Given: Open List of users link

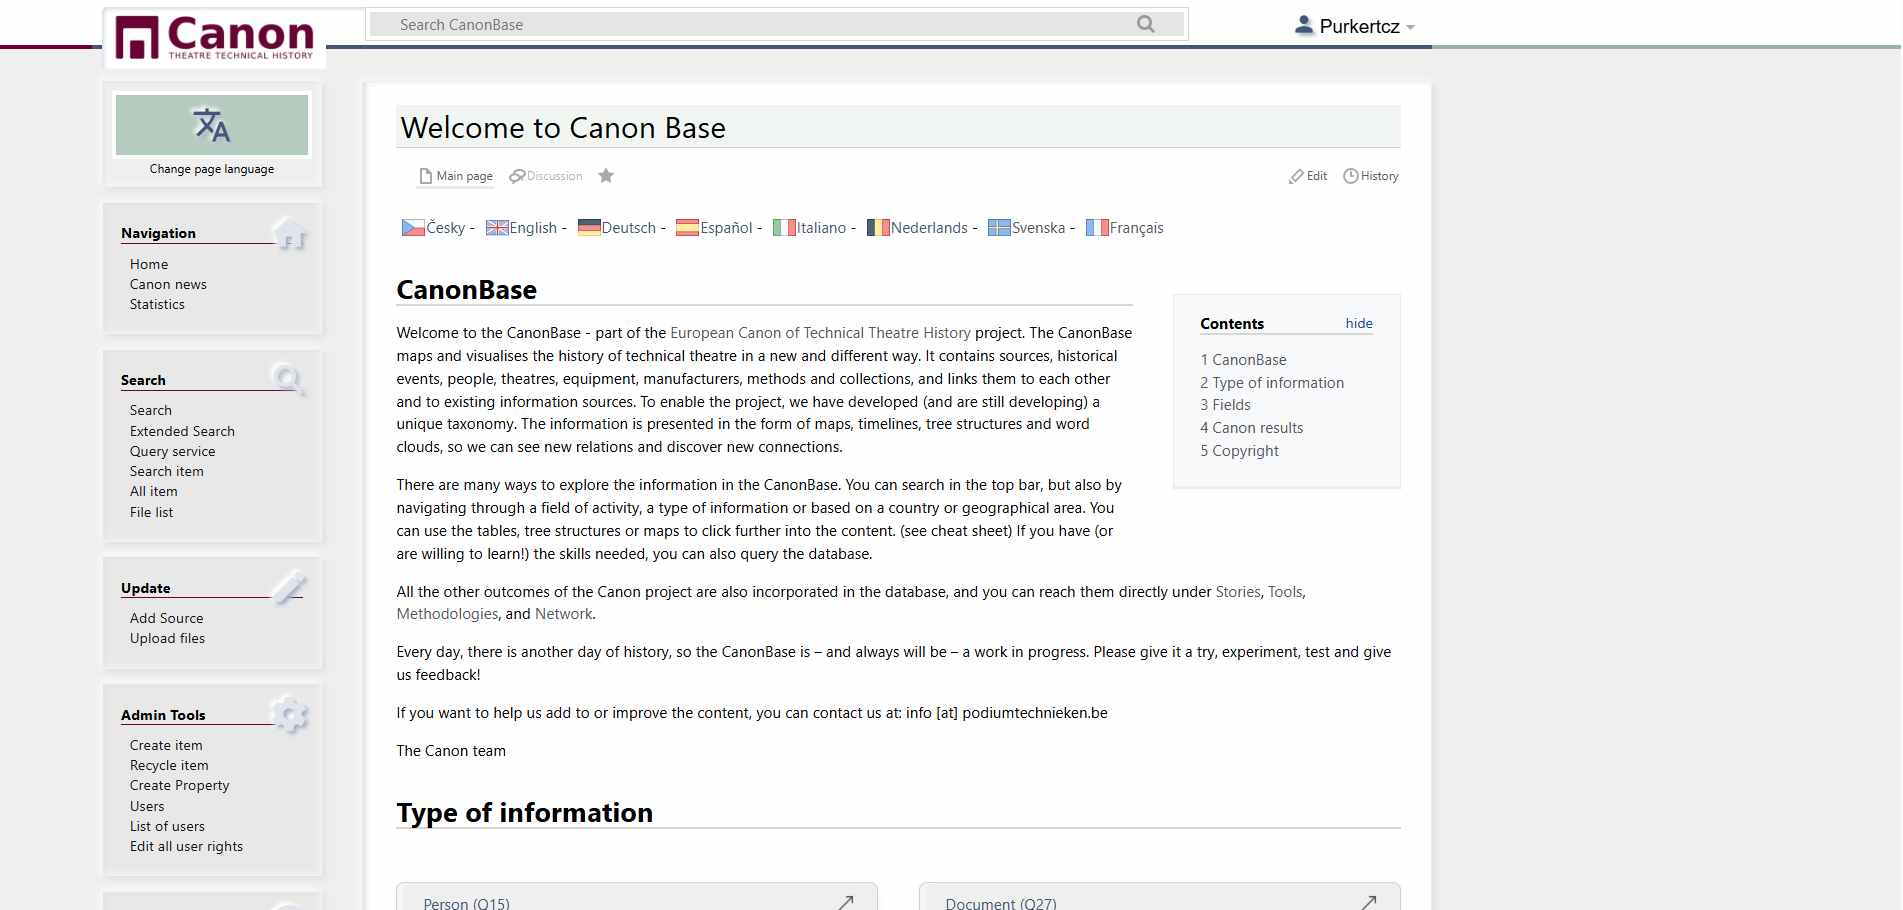Looking at the screenshot, I should point(167,826).
